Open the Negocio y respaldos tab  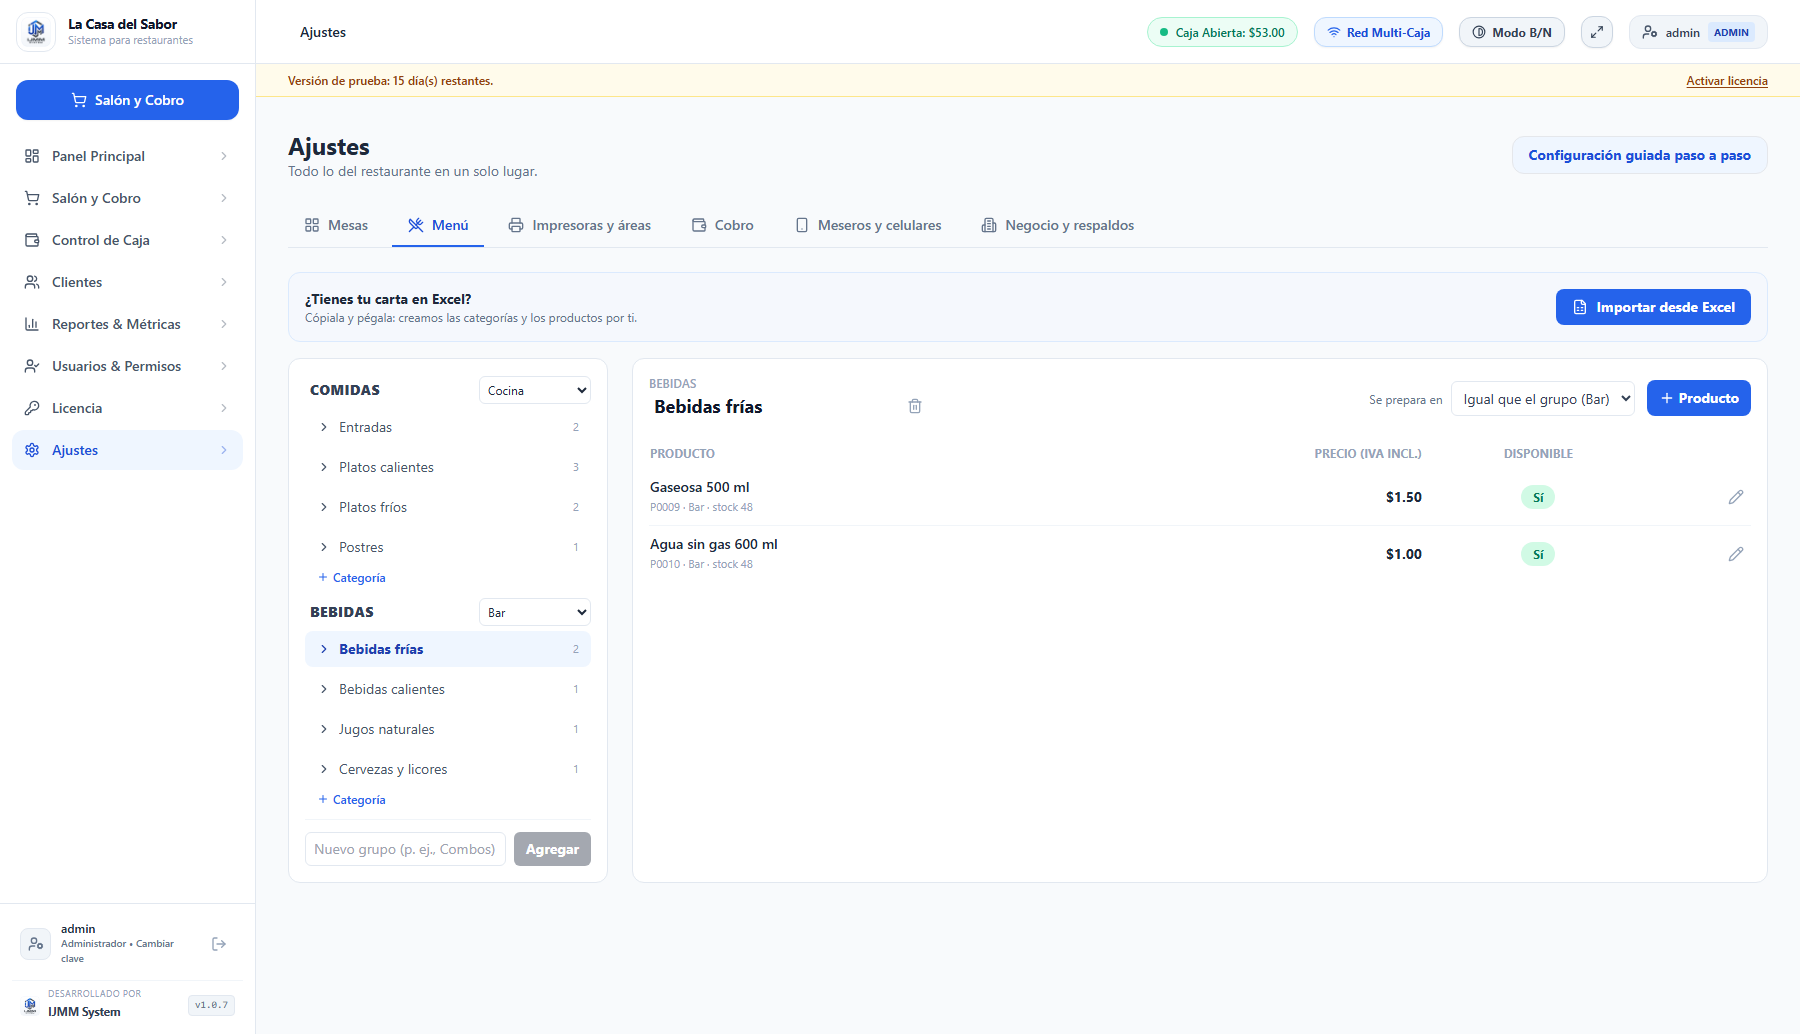1058,225
